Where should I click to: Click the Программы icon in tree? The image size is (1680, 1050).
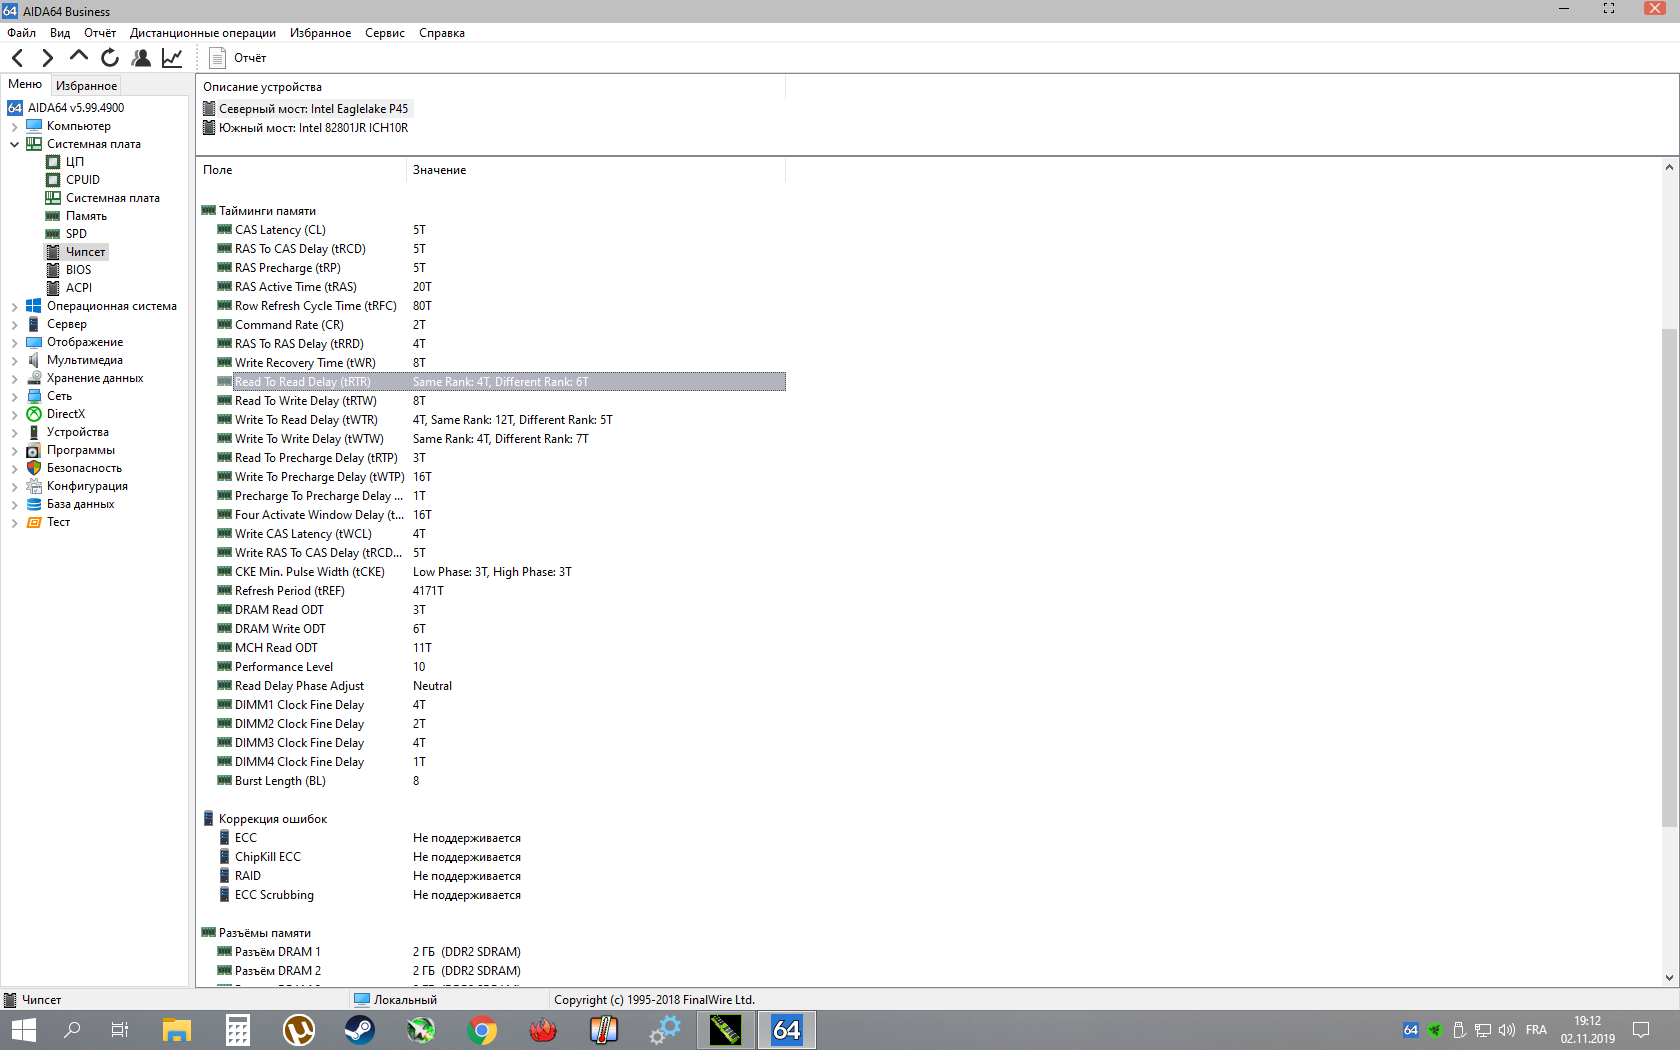point(34,450)
